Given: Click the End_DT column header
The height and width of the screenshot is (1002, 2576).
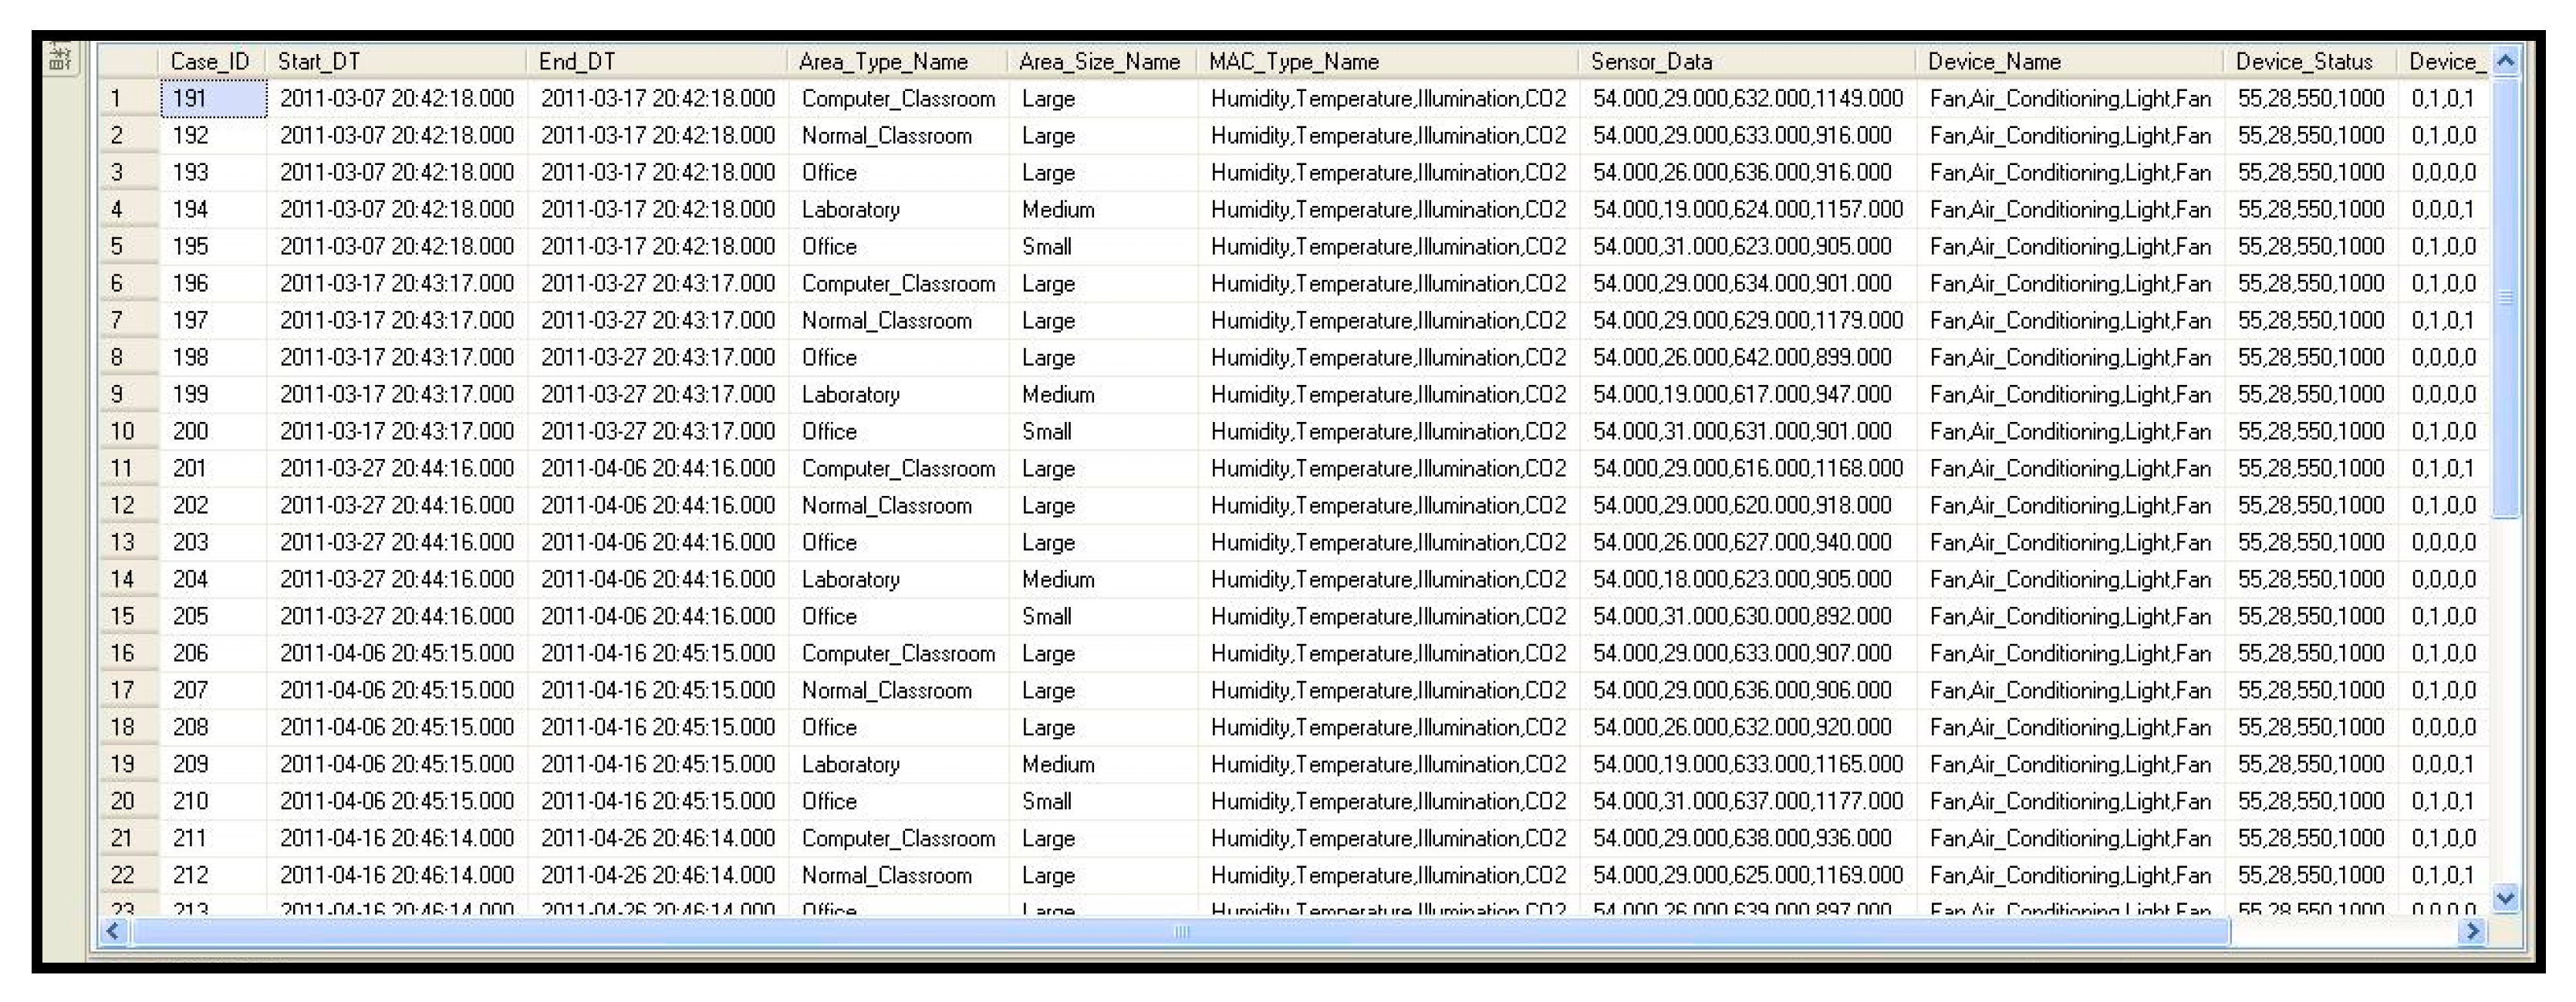Looking at the screenshot, I should coord(656,61).
